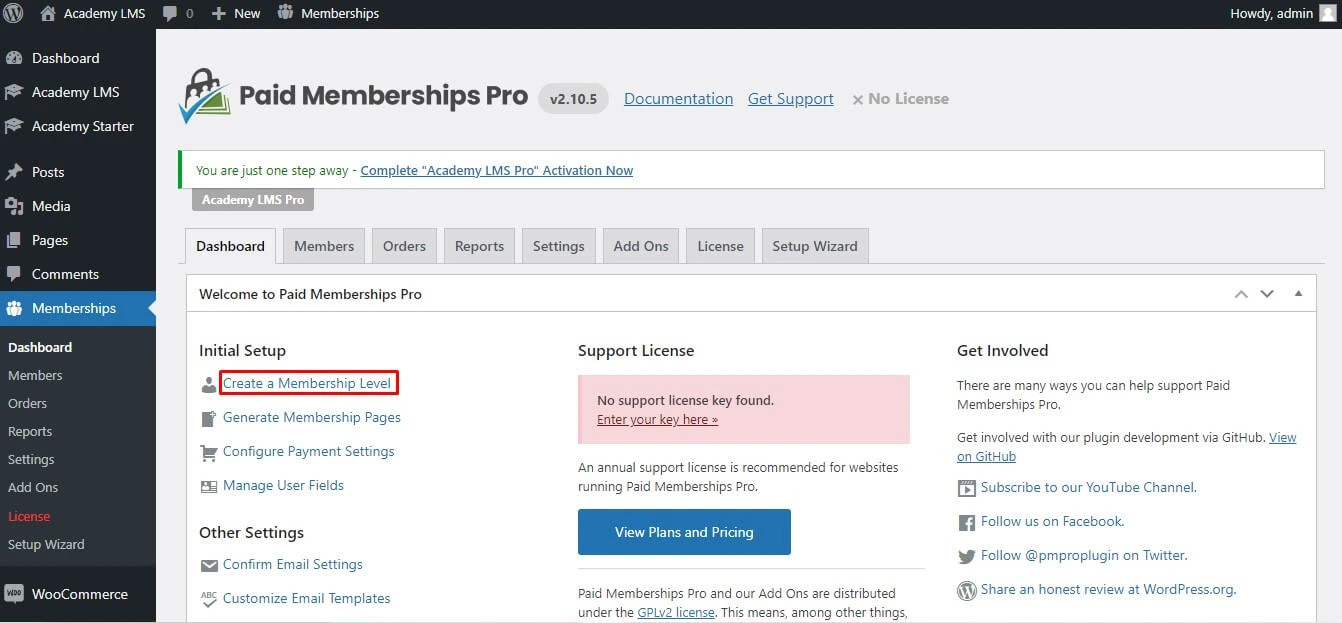Open Create a Membership Level link
The width and height of the screenshot is (1342, 623).
pos(307,383)
